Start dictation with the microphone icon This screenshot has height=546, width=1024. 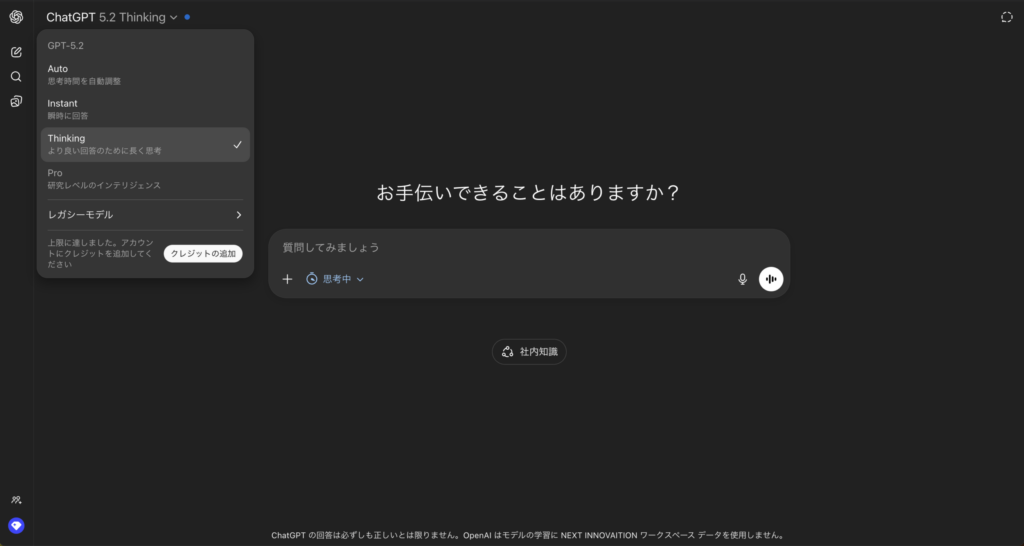tap(742, 279)
